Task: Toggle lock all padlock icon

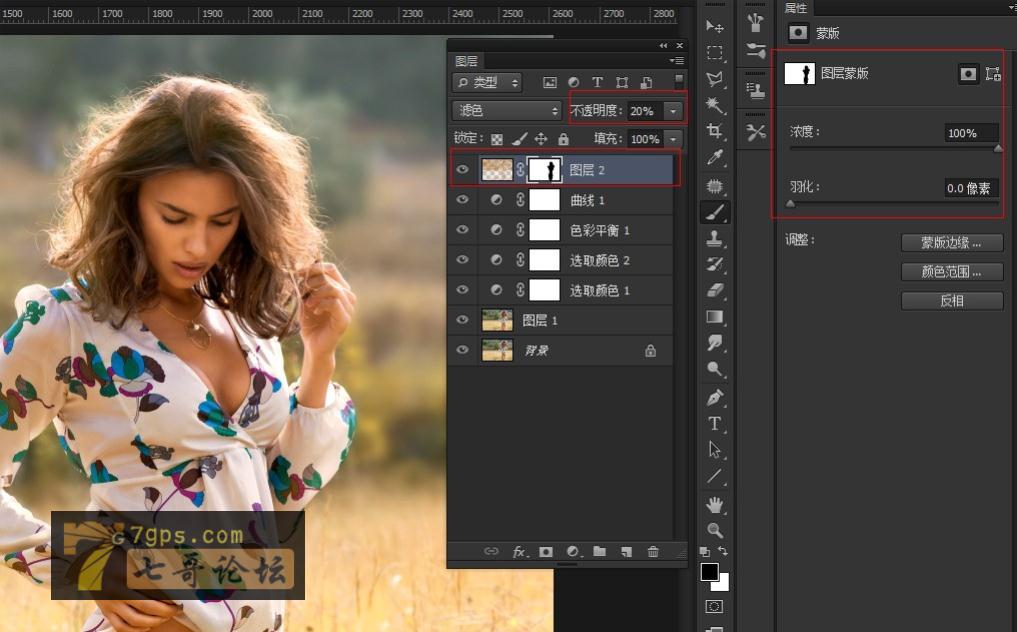Action: click(x=564, y=139)
